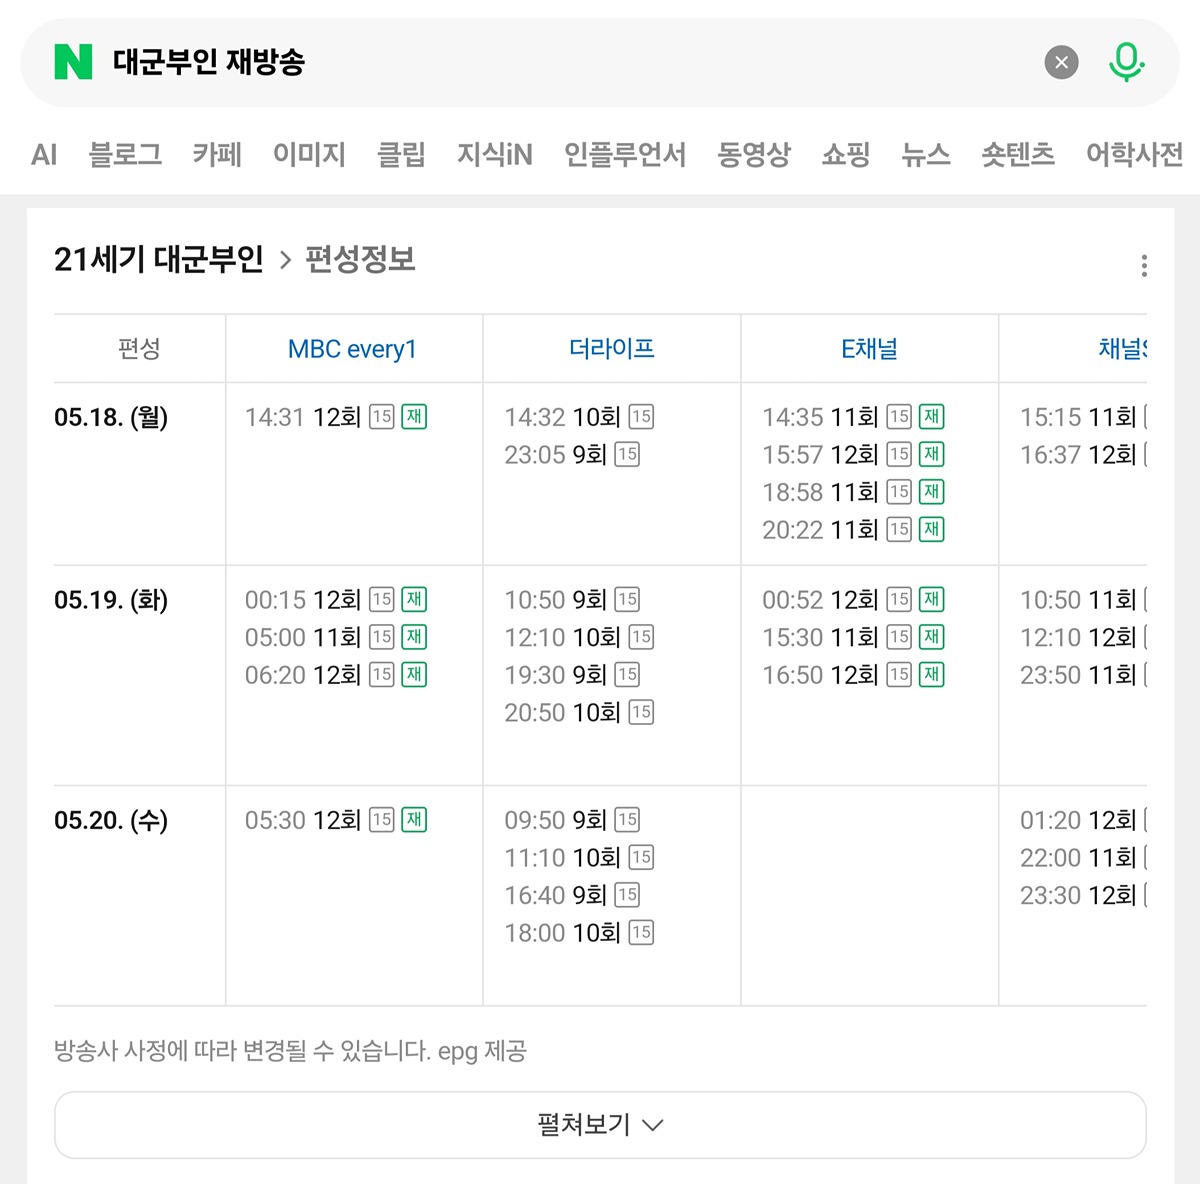Focus the search field containing 대군부인 재방송
Image resolution: width=1200 pixels, height=1184 pixels.
570,62
